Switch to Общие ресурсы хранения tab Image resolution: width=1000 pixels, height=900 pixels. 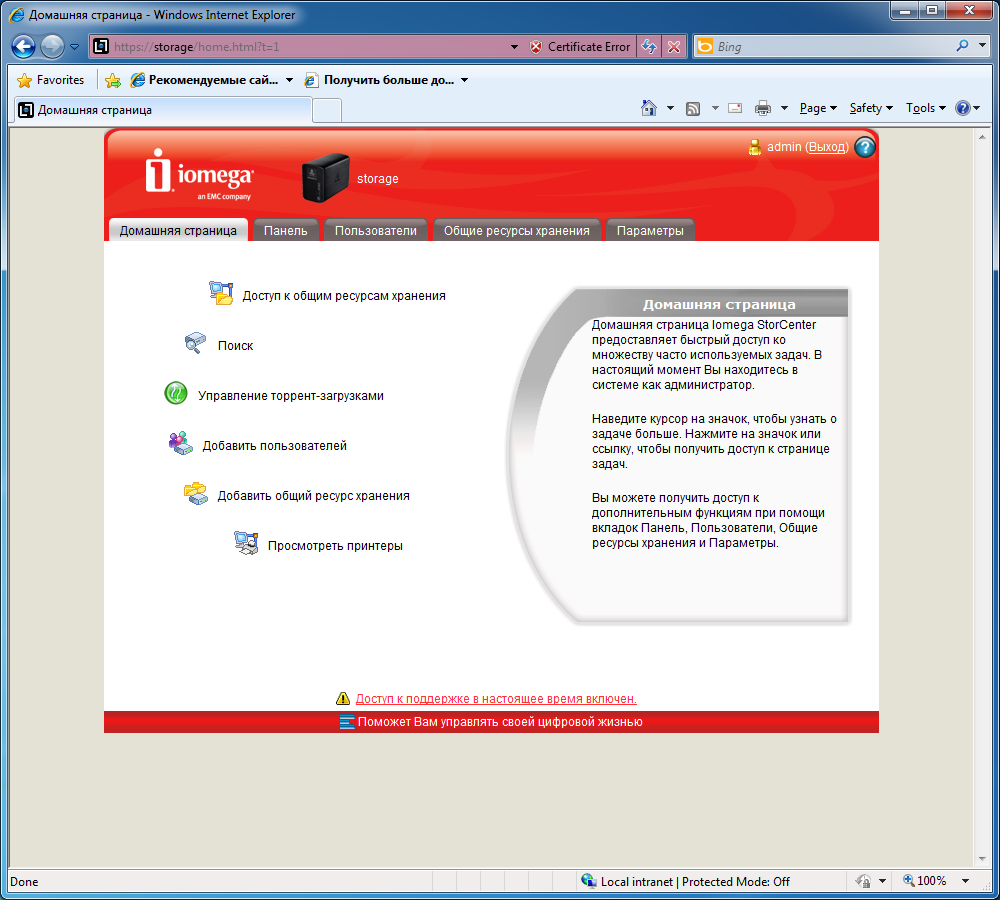coord(517,231)
